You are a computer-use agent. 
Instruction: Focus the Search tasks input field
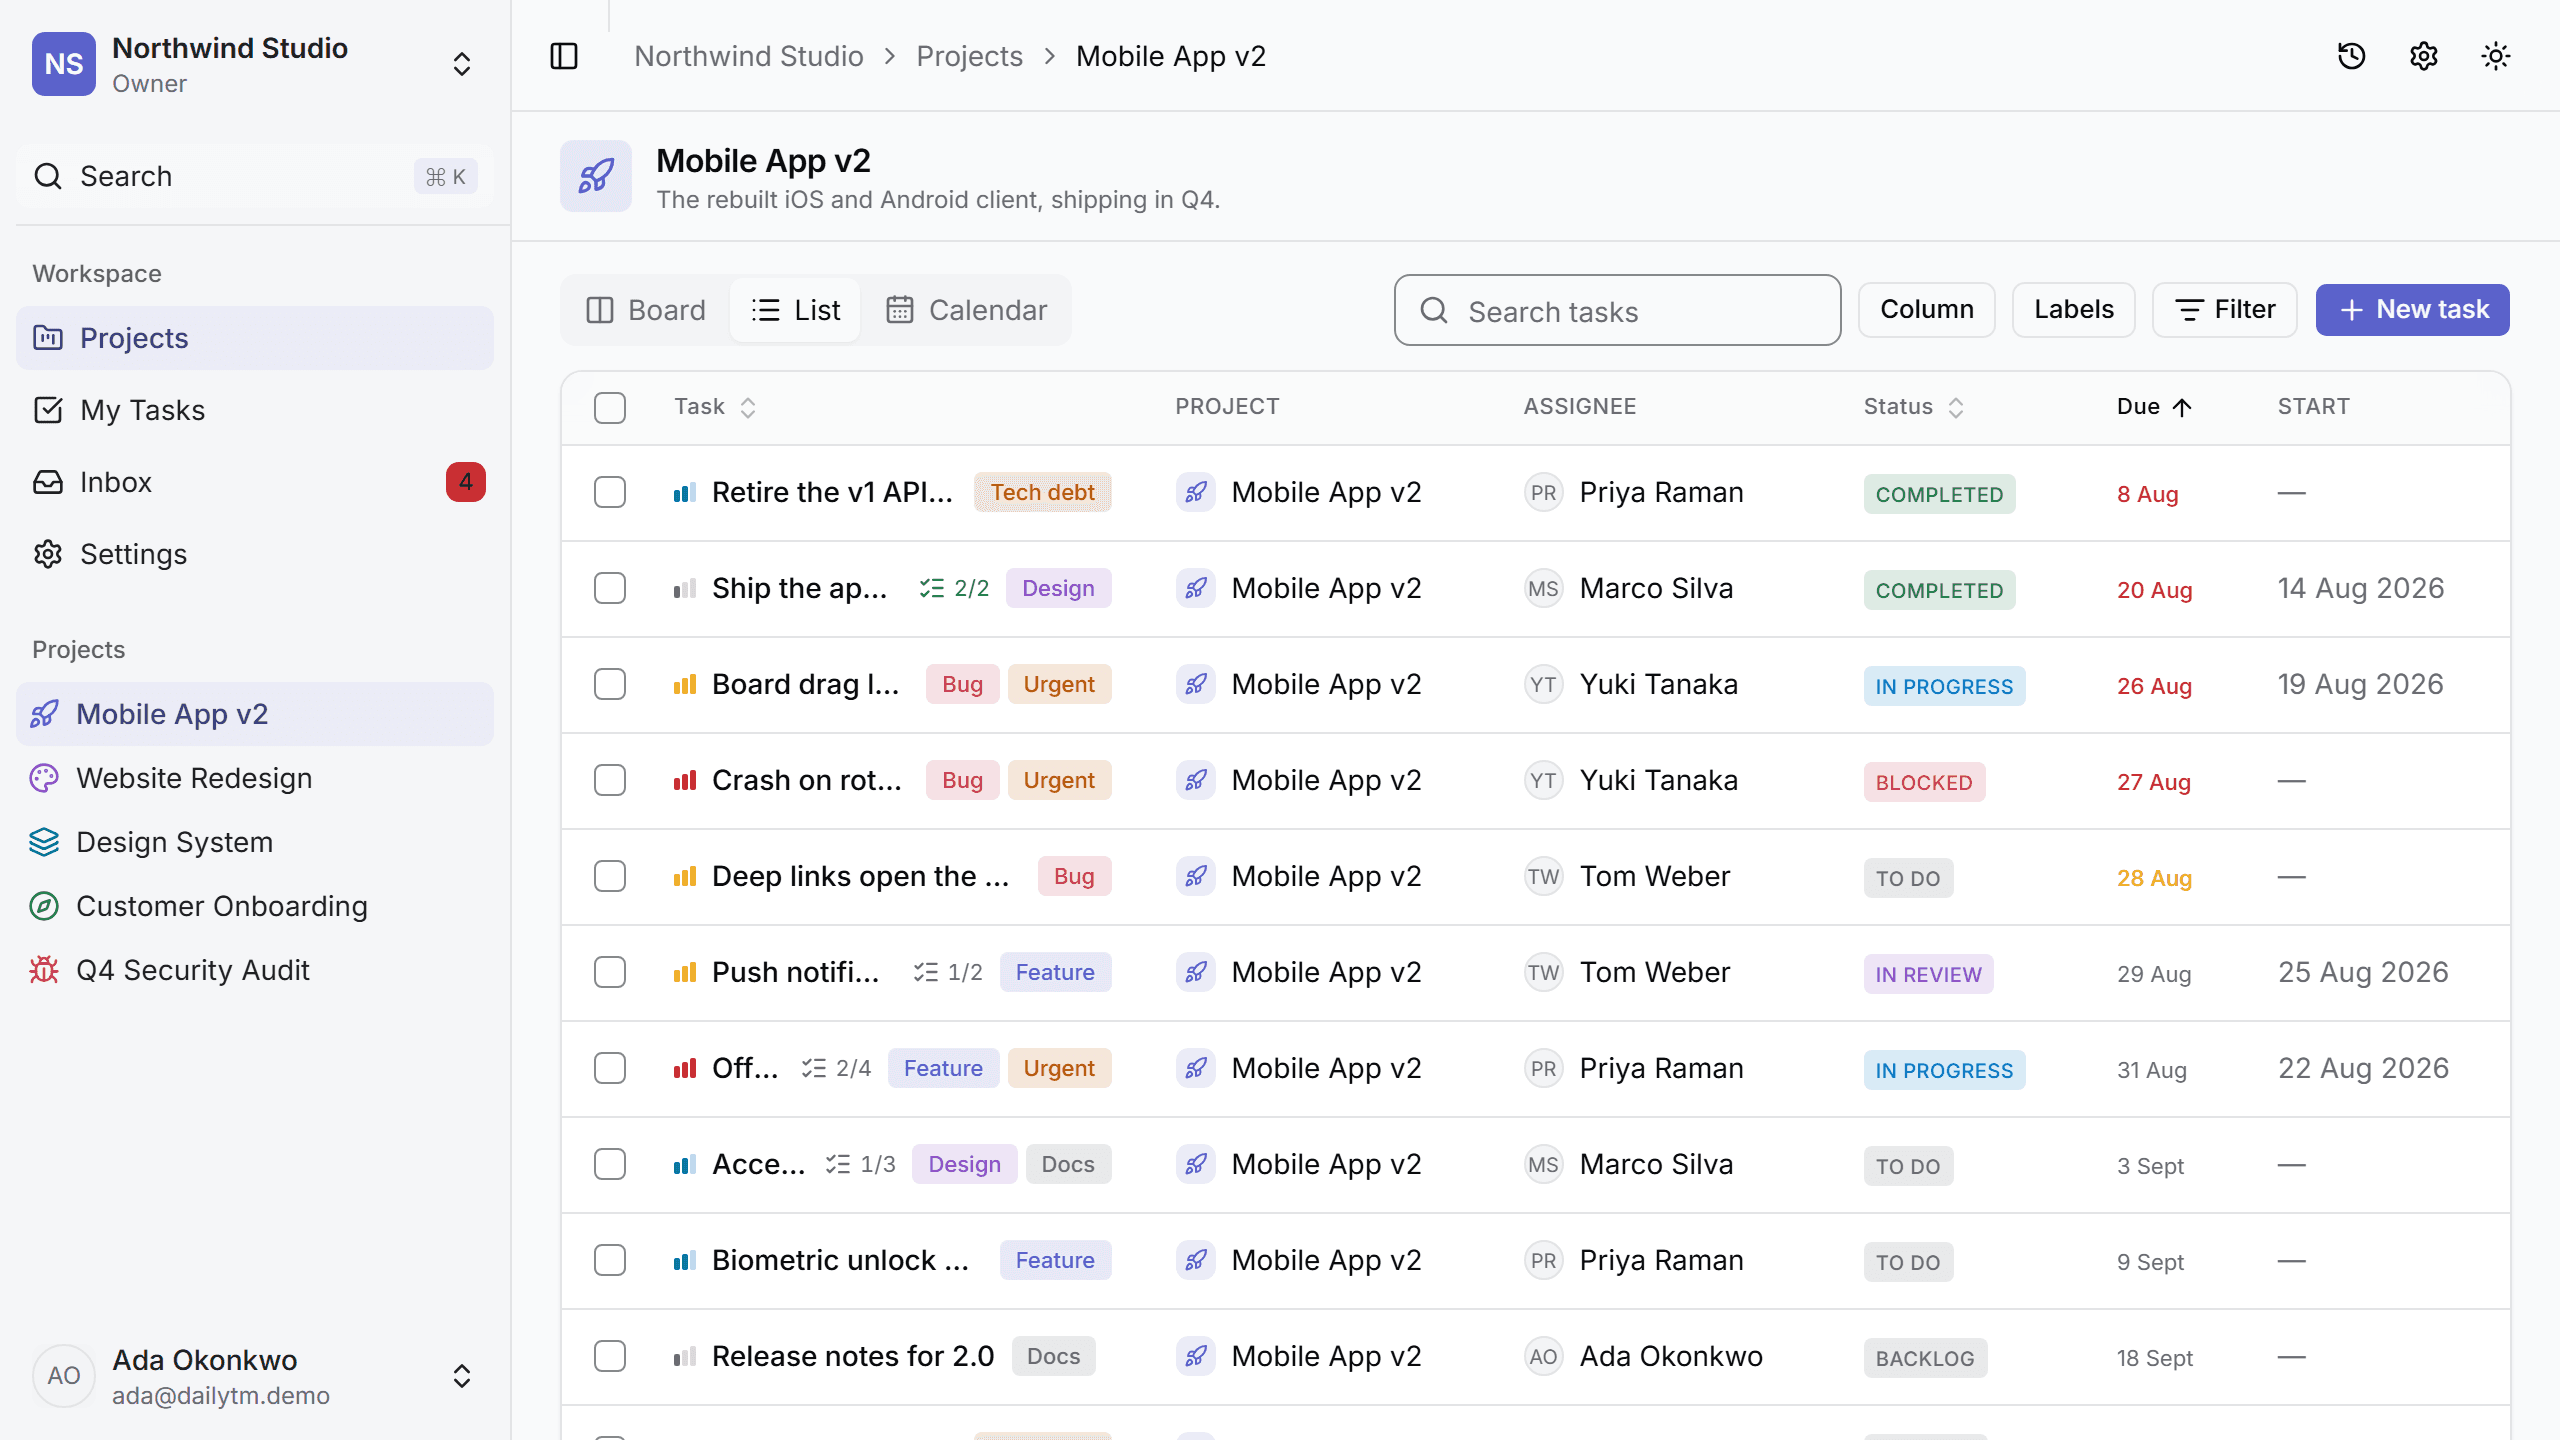pos(1617,310)
